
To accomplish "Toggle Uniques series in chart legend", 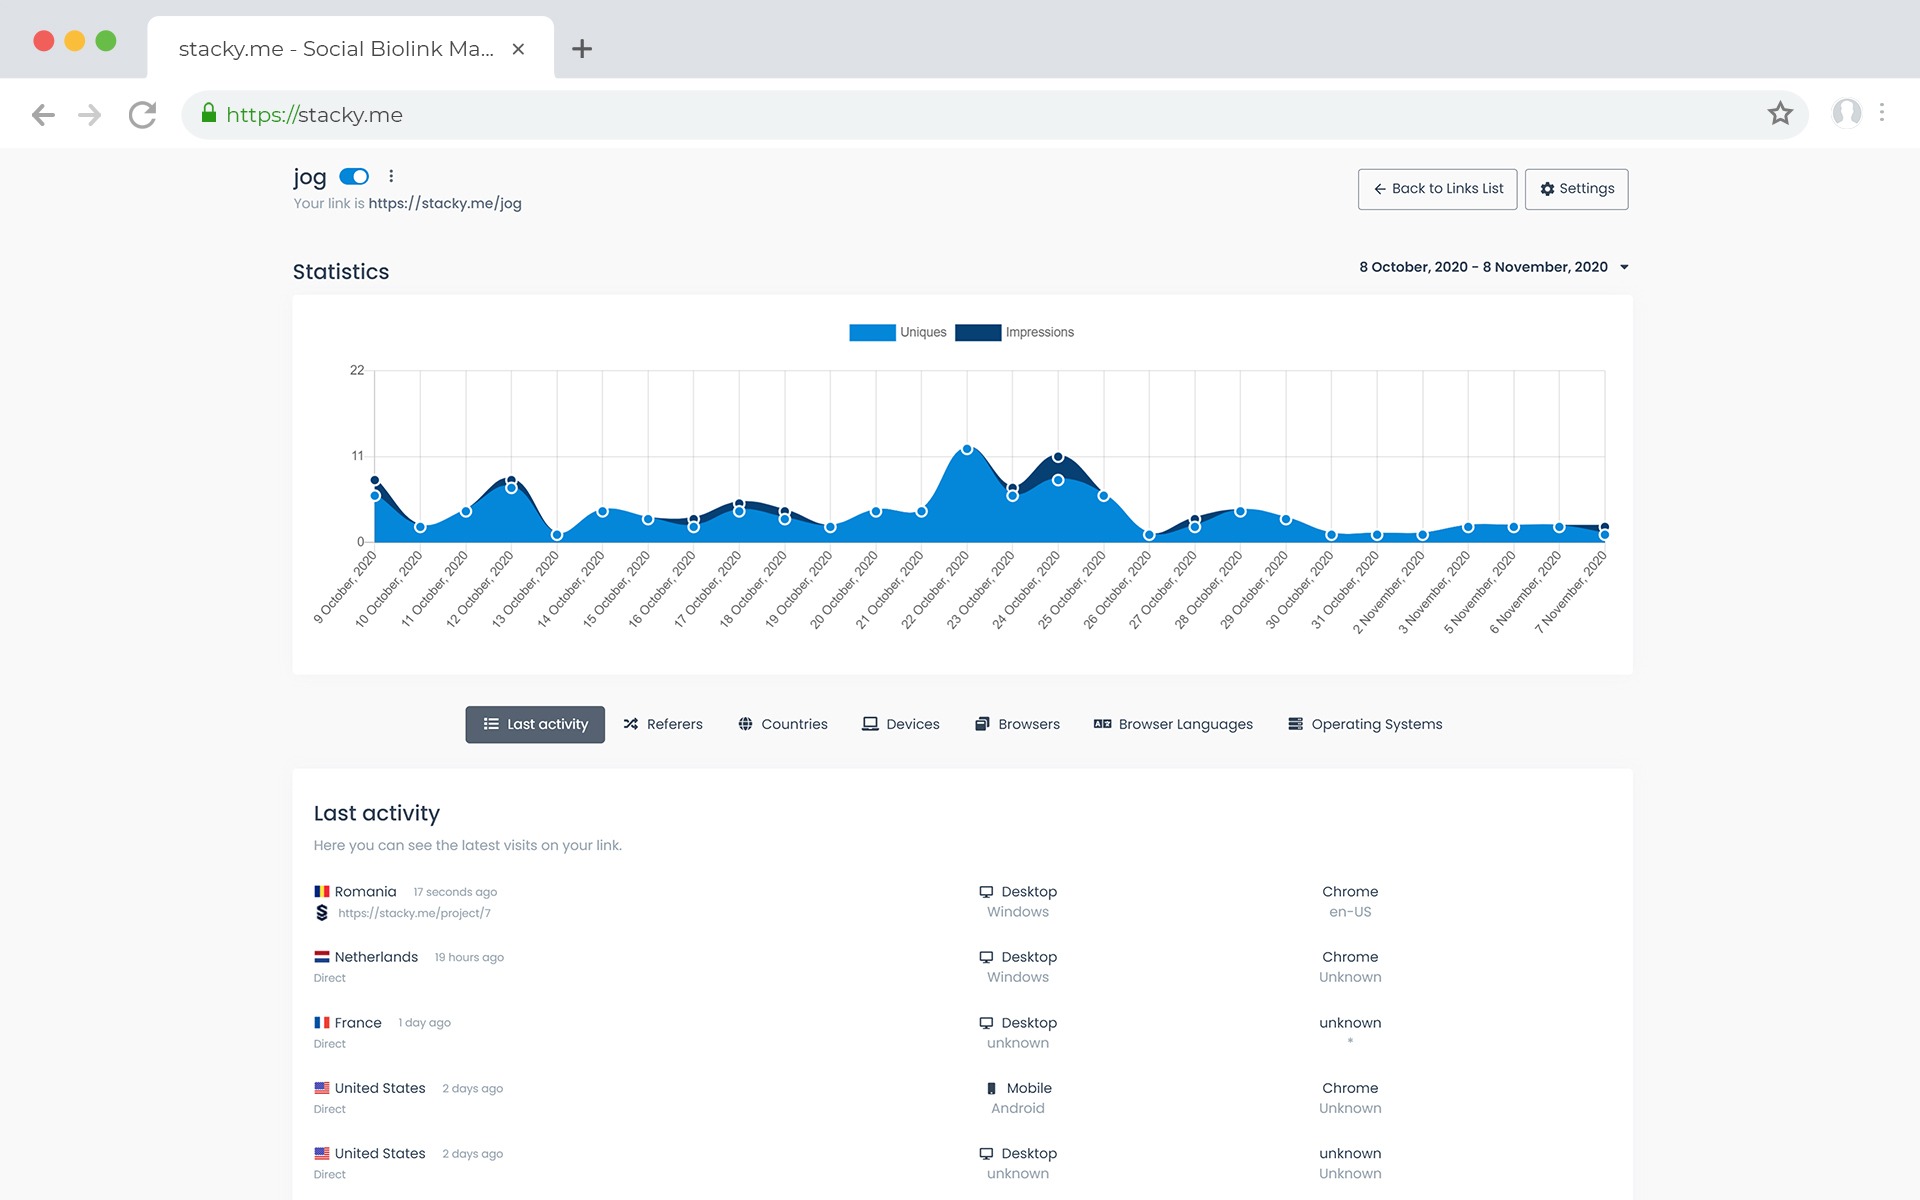I will [x=897, y=333].
